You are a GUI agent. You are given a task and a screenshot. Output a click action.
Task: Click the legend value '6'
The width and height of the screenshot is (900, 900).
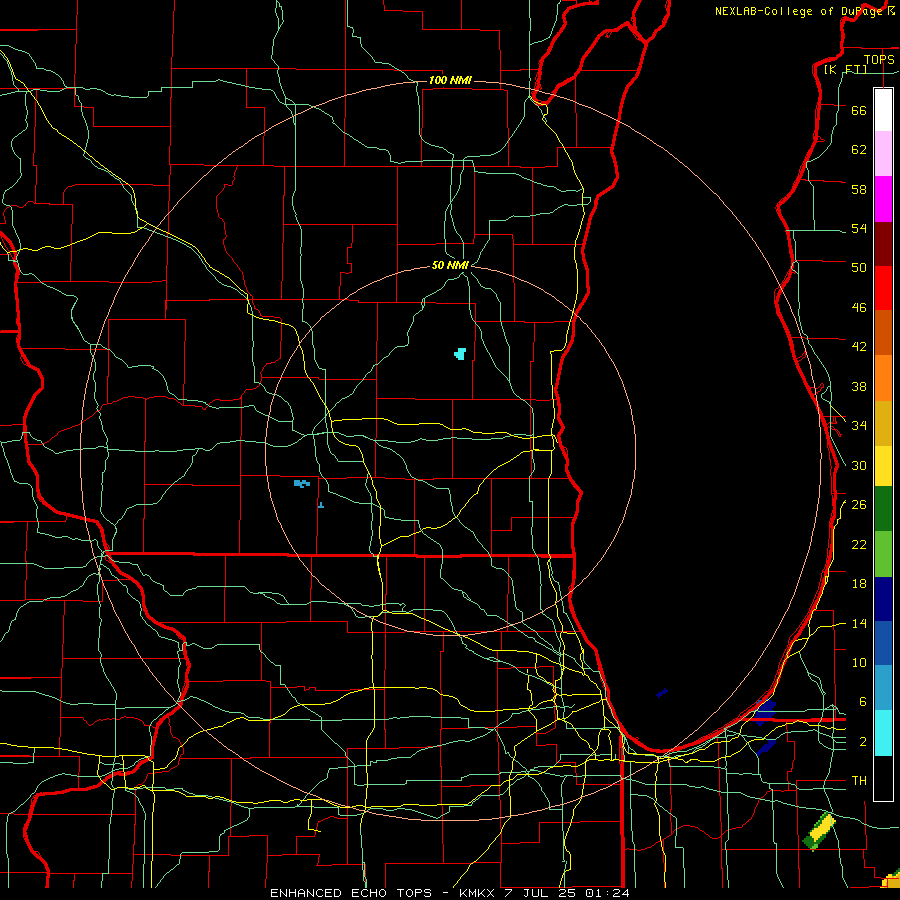click(862, 702)
